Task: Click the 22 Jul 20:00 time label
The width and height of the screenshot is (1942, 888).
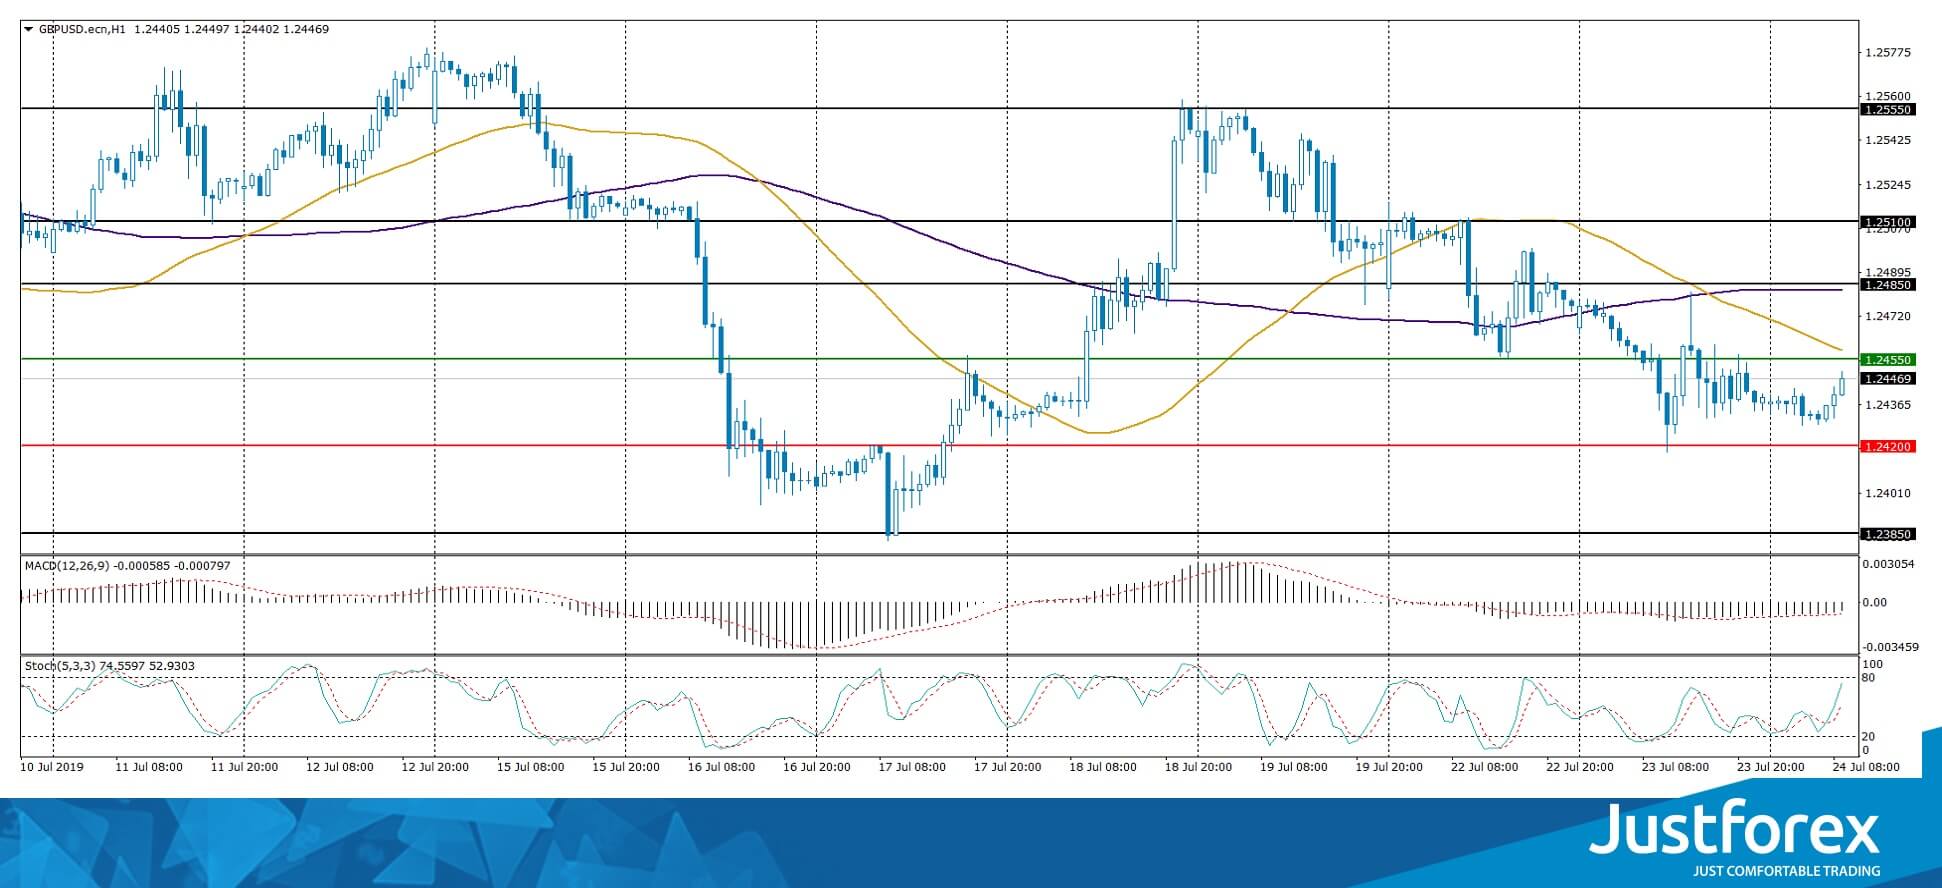Action: pyautogui.click(x=1580, y=767)
